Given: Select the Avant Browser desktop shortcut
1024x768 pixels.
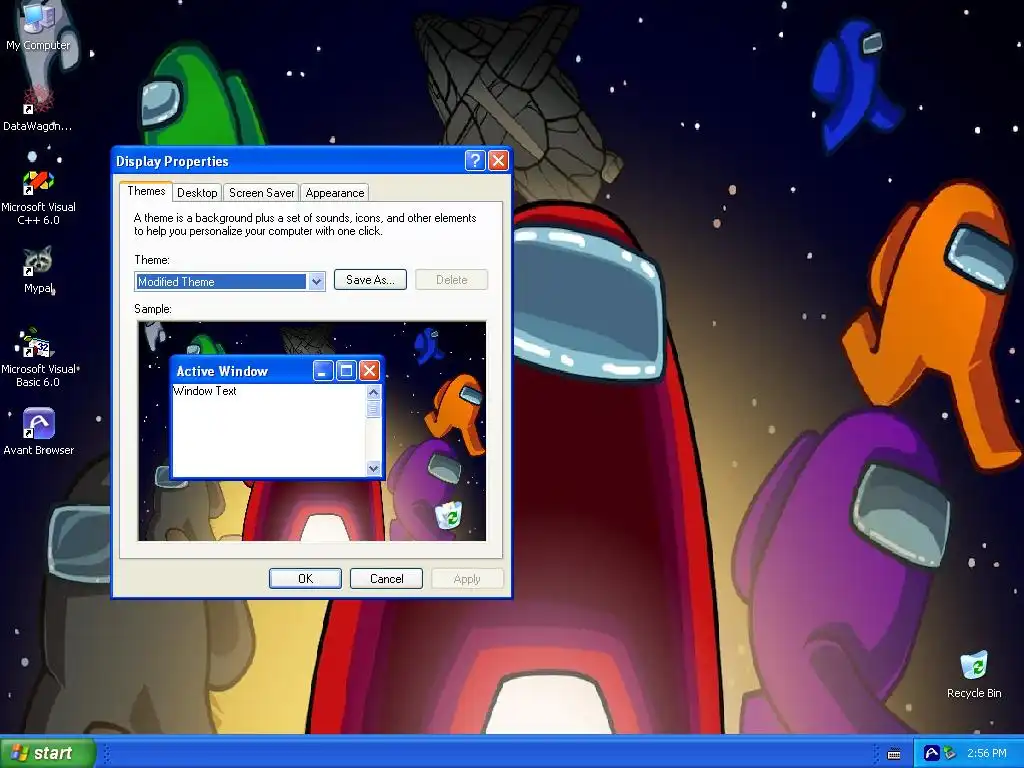Looking at the screenshot, I should (39, 431).
